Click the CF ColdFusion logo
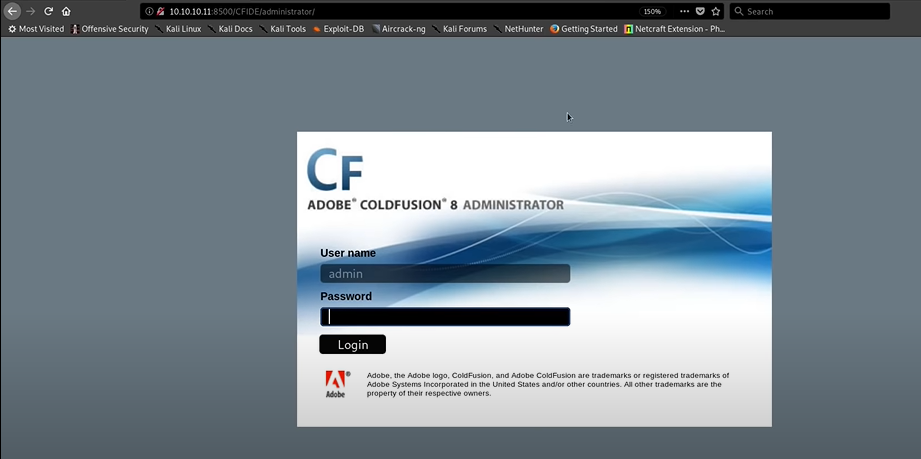921x459 pixels. pos(335,170)
